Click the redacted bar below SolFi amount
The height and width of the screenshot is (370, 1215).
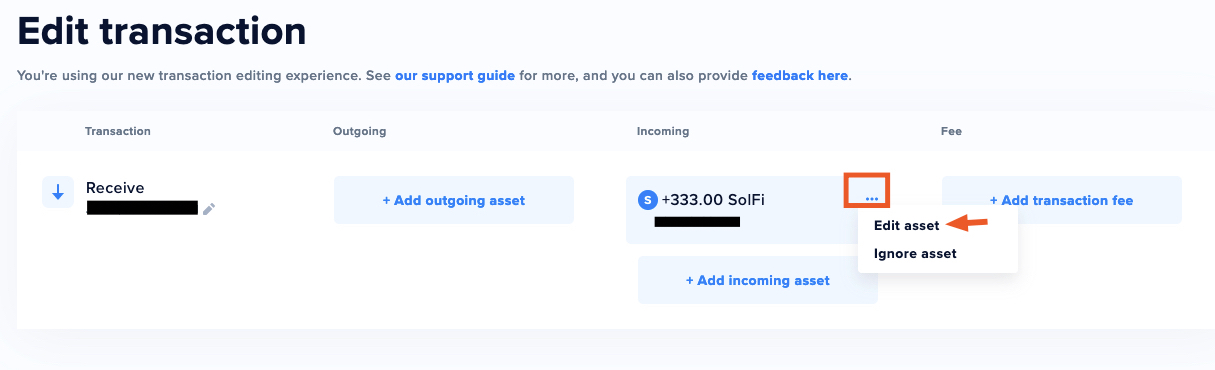pyautogui.click(x=697, y=221)
